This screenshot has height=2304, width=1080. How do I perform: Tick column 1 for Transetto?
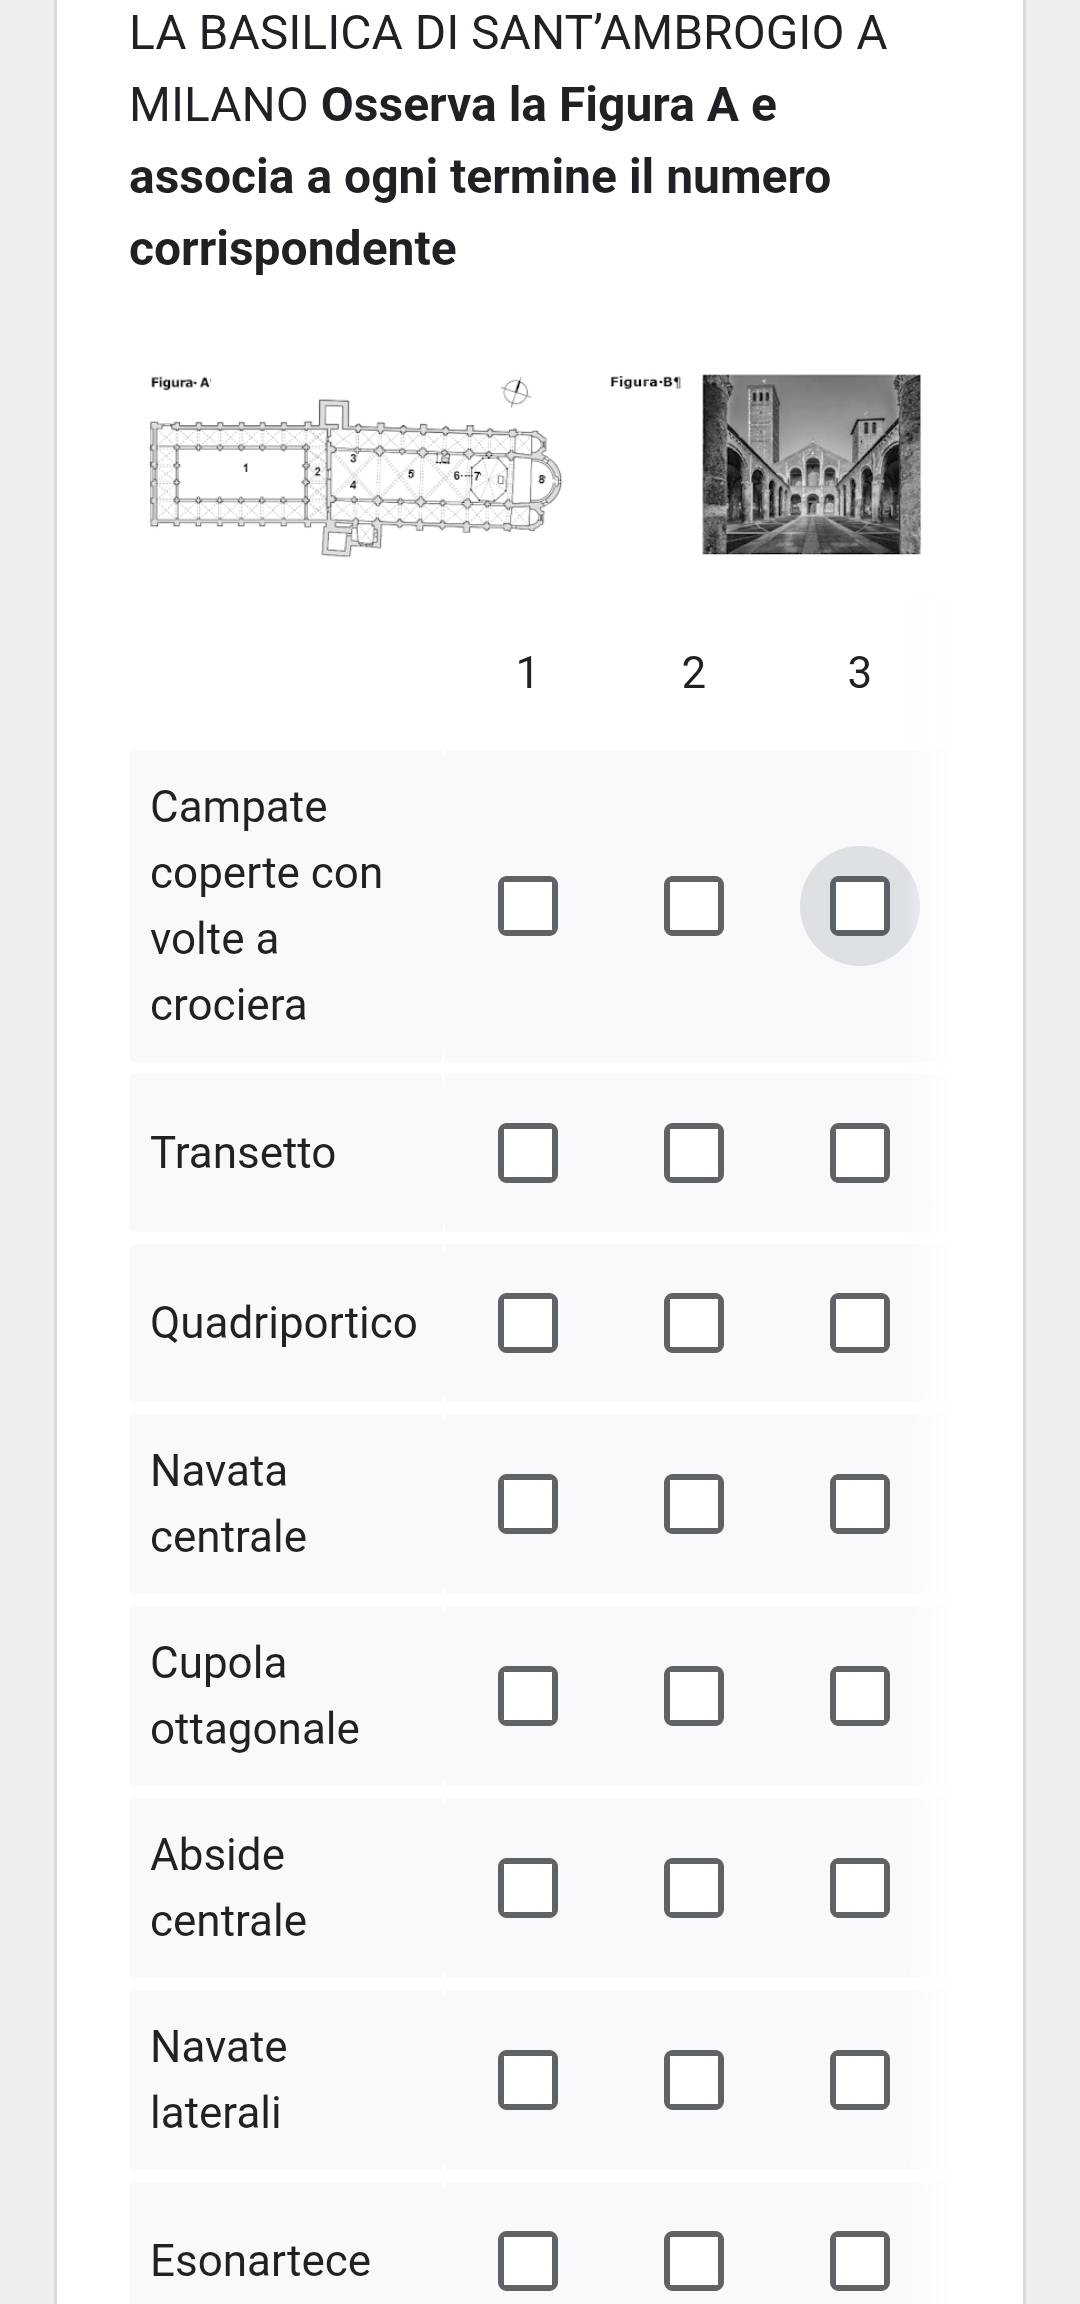pos(528,1153)
